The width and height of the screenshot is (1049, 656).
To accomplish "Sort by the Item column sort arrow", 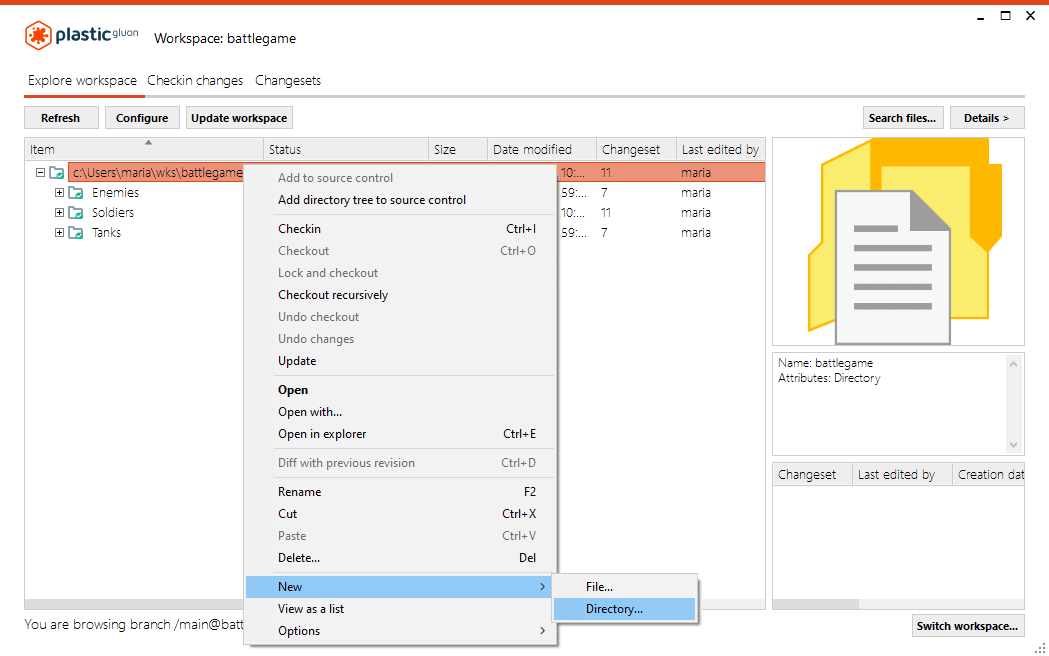I will (149, 142).
